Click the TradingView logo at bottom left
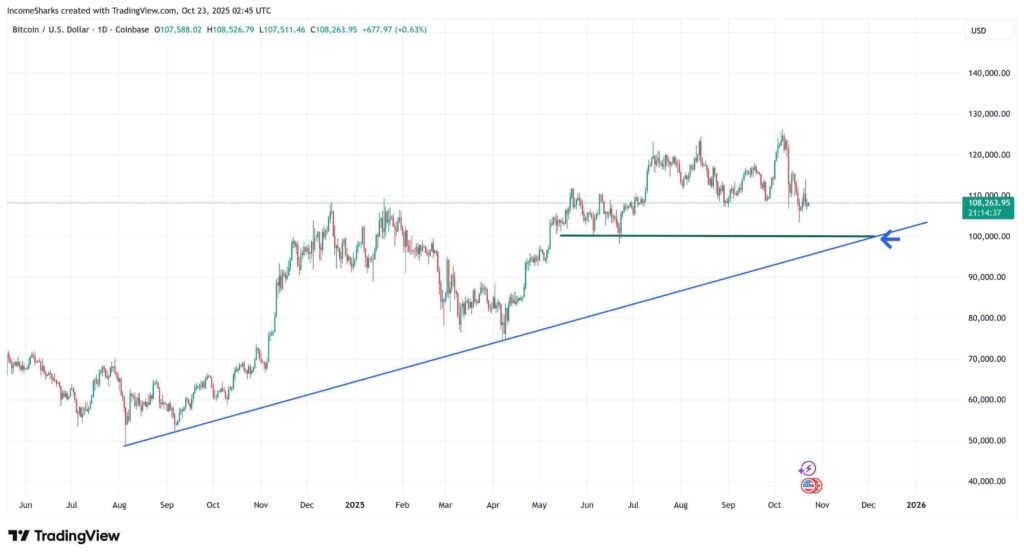 tap(64, 536)
